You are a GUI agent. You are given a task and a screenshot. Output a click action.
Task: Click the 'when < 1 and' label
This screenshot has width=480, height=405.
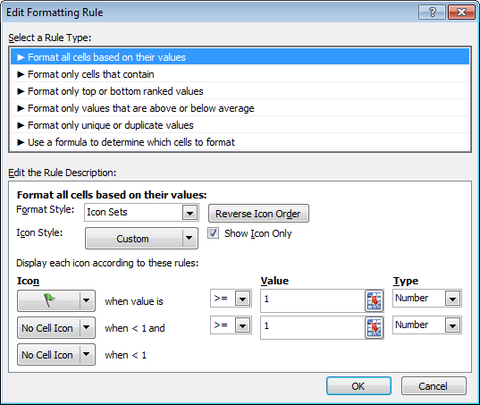pos(135,328)
